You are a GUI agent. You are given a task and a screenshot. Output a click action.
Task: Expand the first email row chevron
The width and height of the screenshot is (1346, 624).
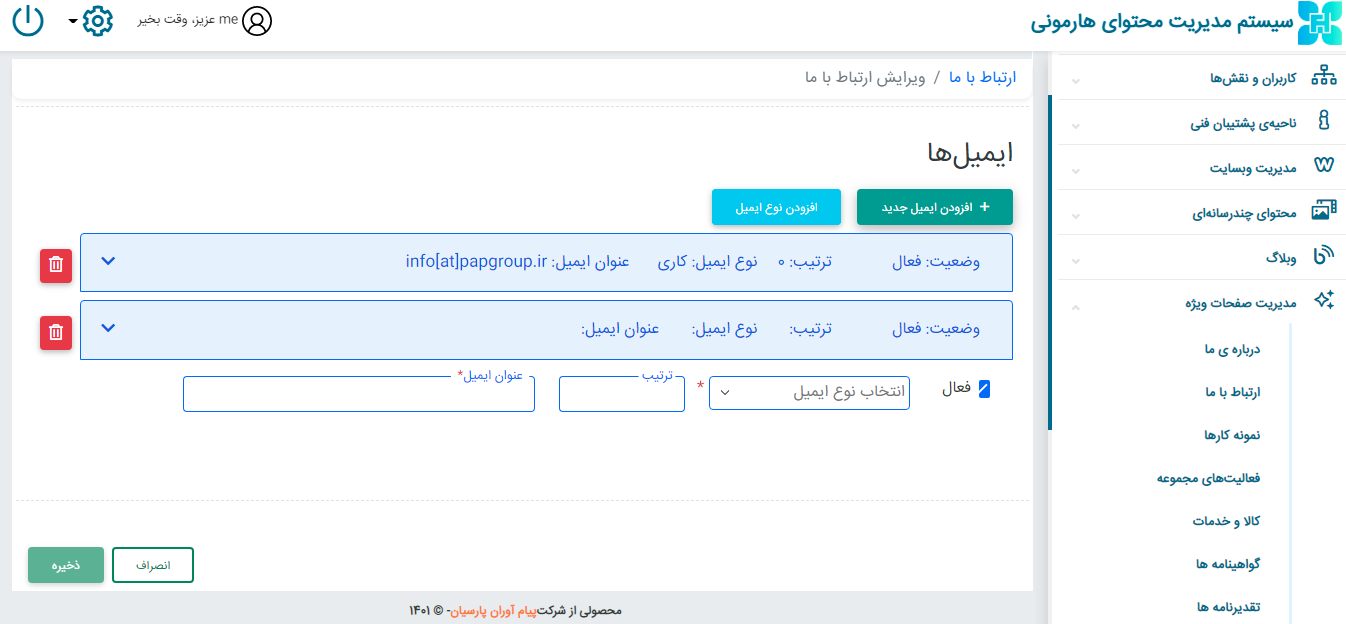pos(109,262)
